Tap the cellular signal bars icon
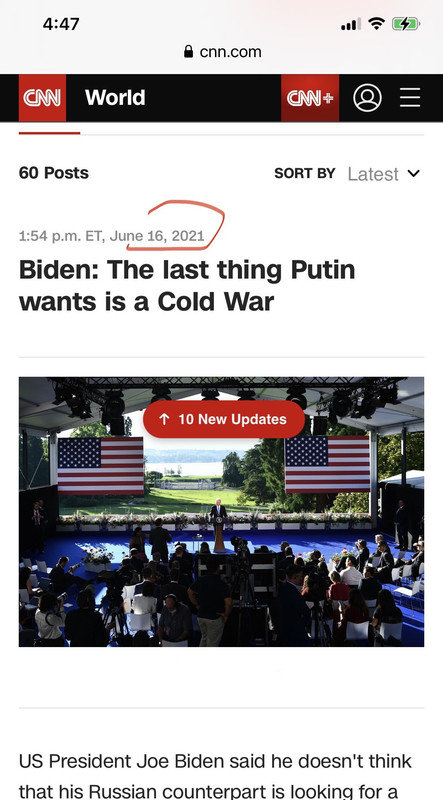 point(351,24)
